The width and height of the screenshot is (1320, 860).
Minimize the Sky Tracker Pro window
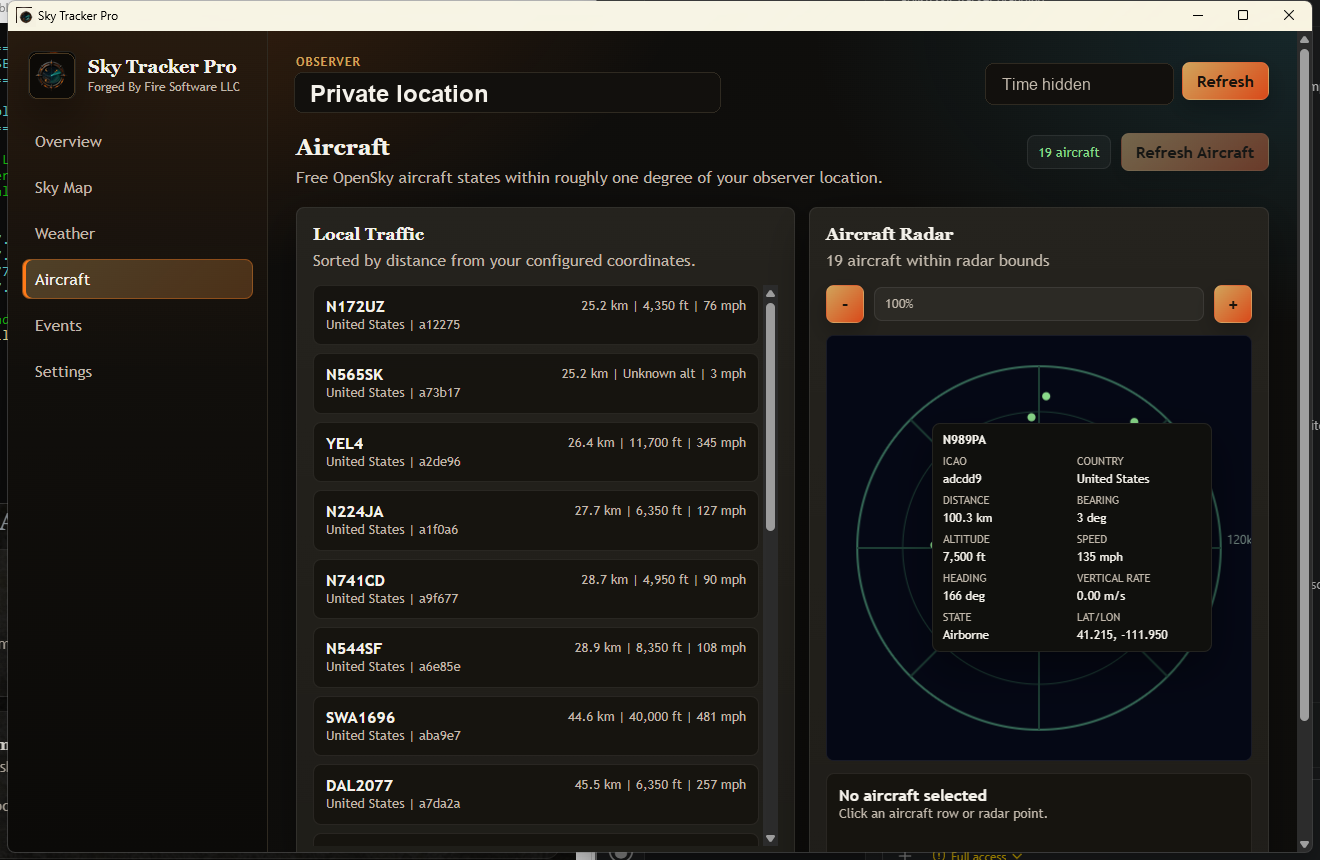(x=1197, y=15)
